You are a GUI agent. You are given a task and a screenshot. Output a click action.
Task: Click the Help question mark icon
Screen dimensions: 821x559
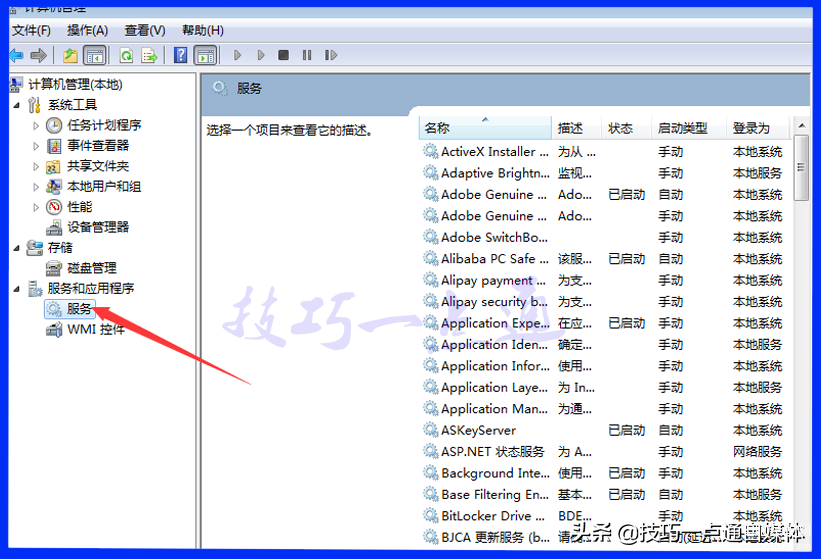(180, 55)
